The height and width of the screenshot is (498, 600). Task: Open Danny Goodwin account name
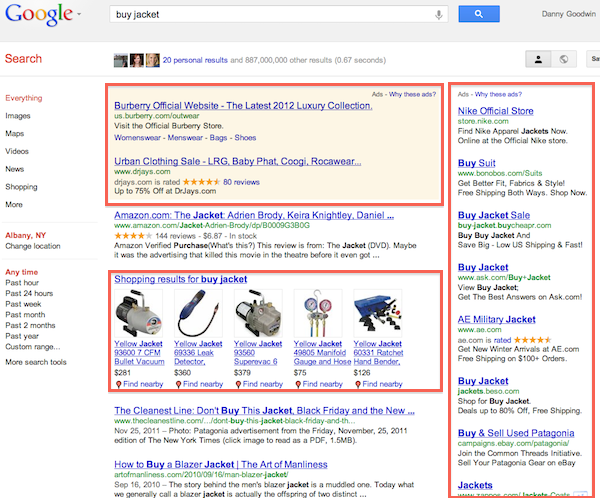(568, 14)
